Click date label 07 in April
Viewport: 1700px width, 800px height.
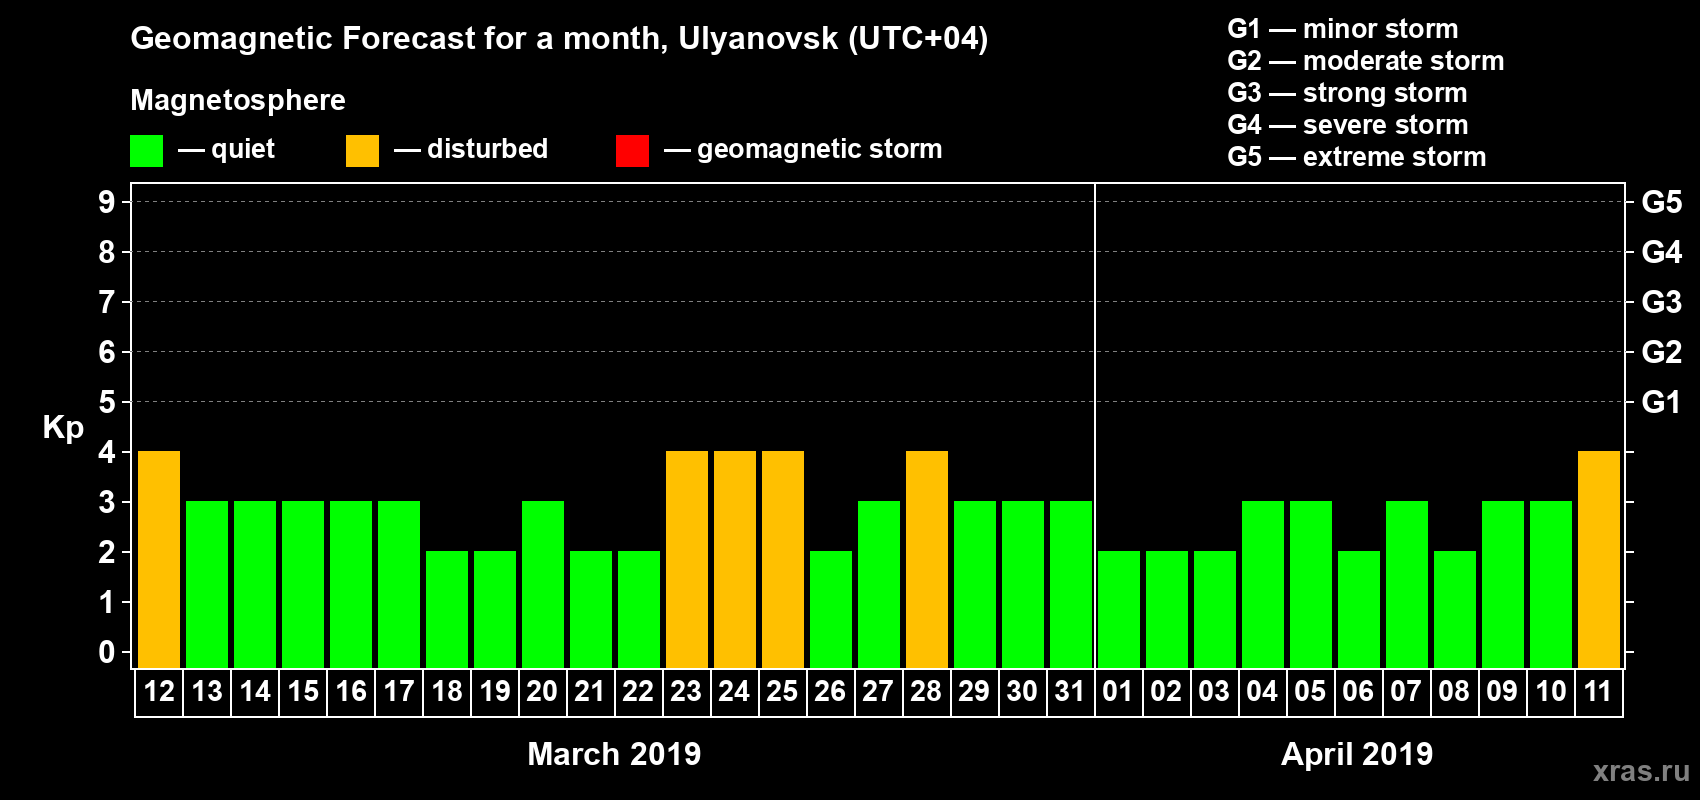(1406, 692)
